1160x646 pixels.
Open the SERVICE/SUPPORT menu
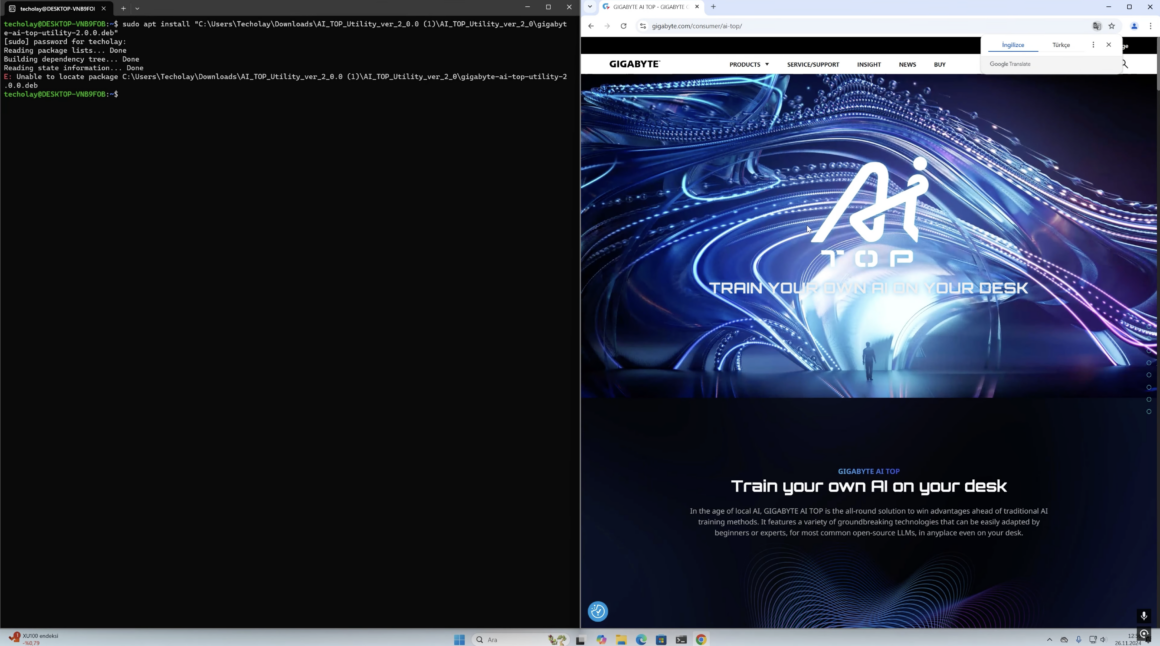[x=813, y=64]
